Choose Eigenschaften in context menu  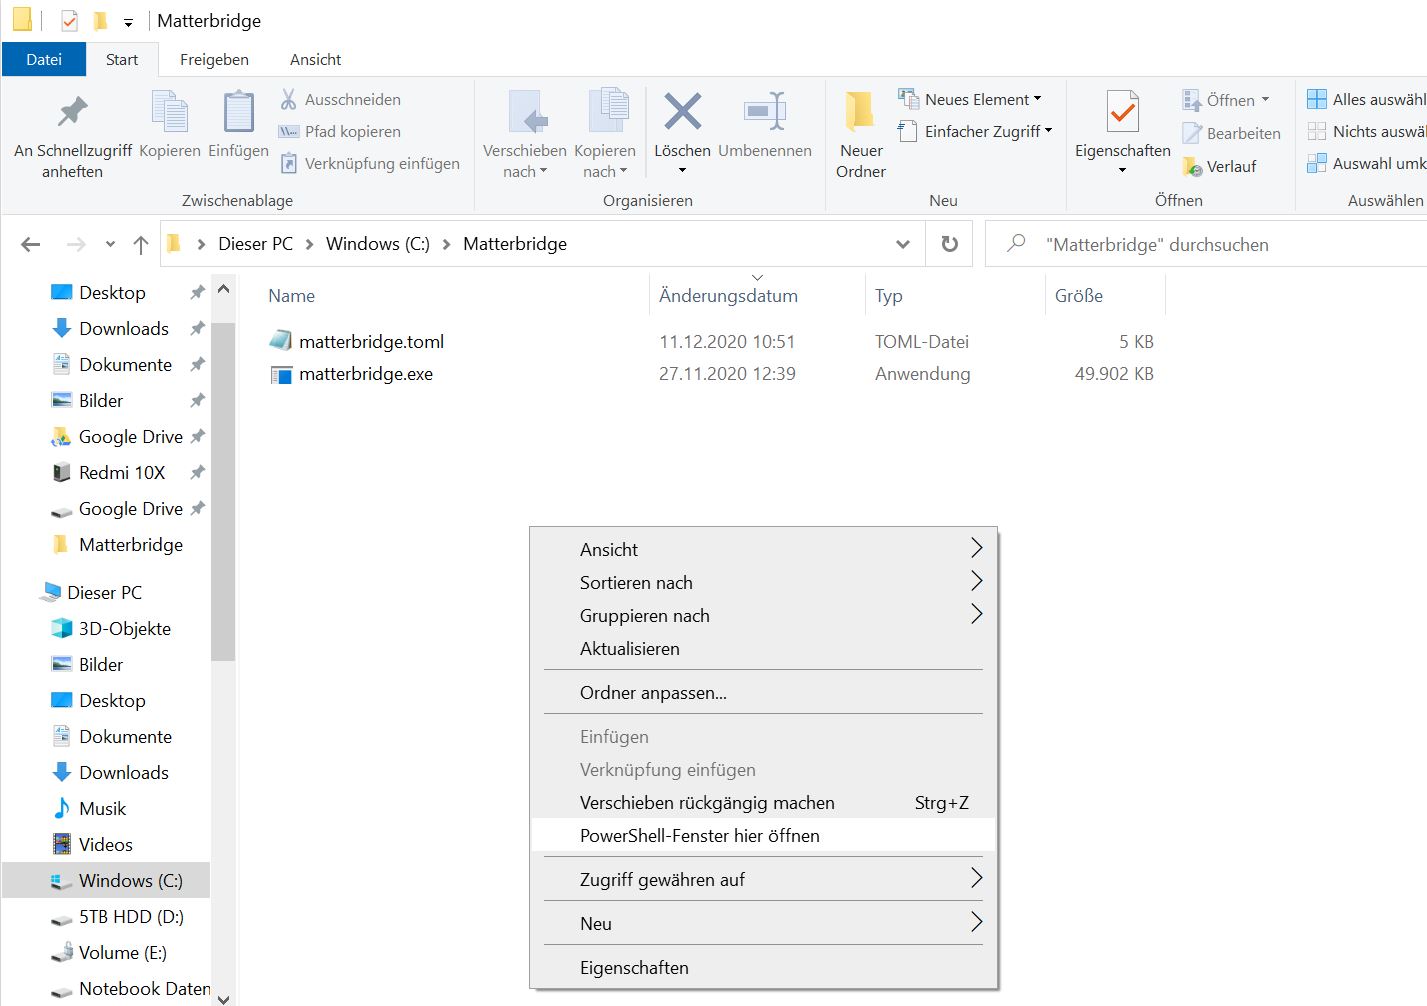(764, 967)
